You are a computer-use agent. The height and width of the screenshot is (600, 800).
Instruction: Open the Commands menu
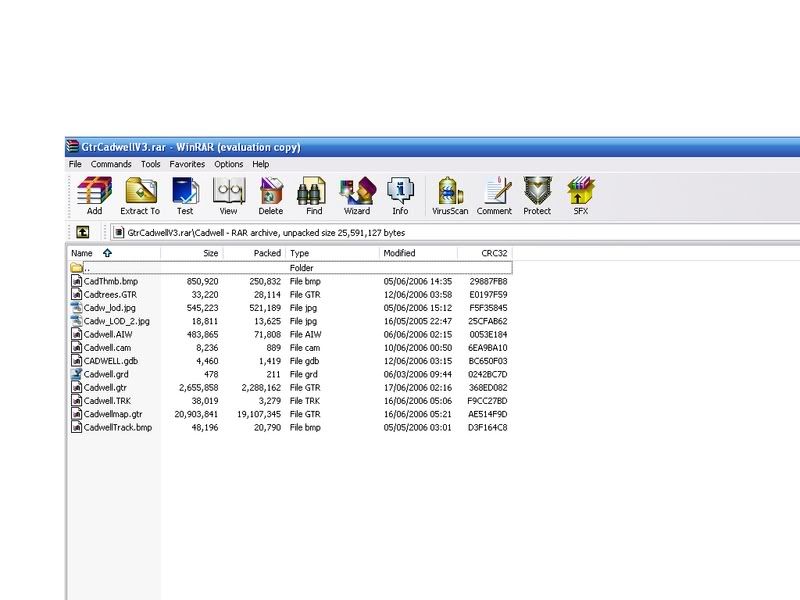(111, 164)
